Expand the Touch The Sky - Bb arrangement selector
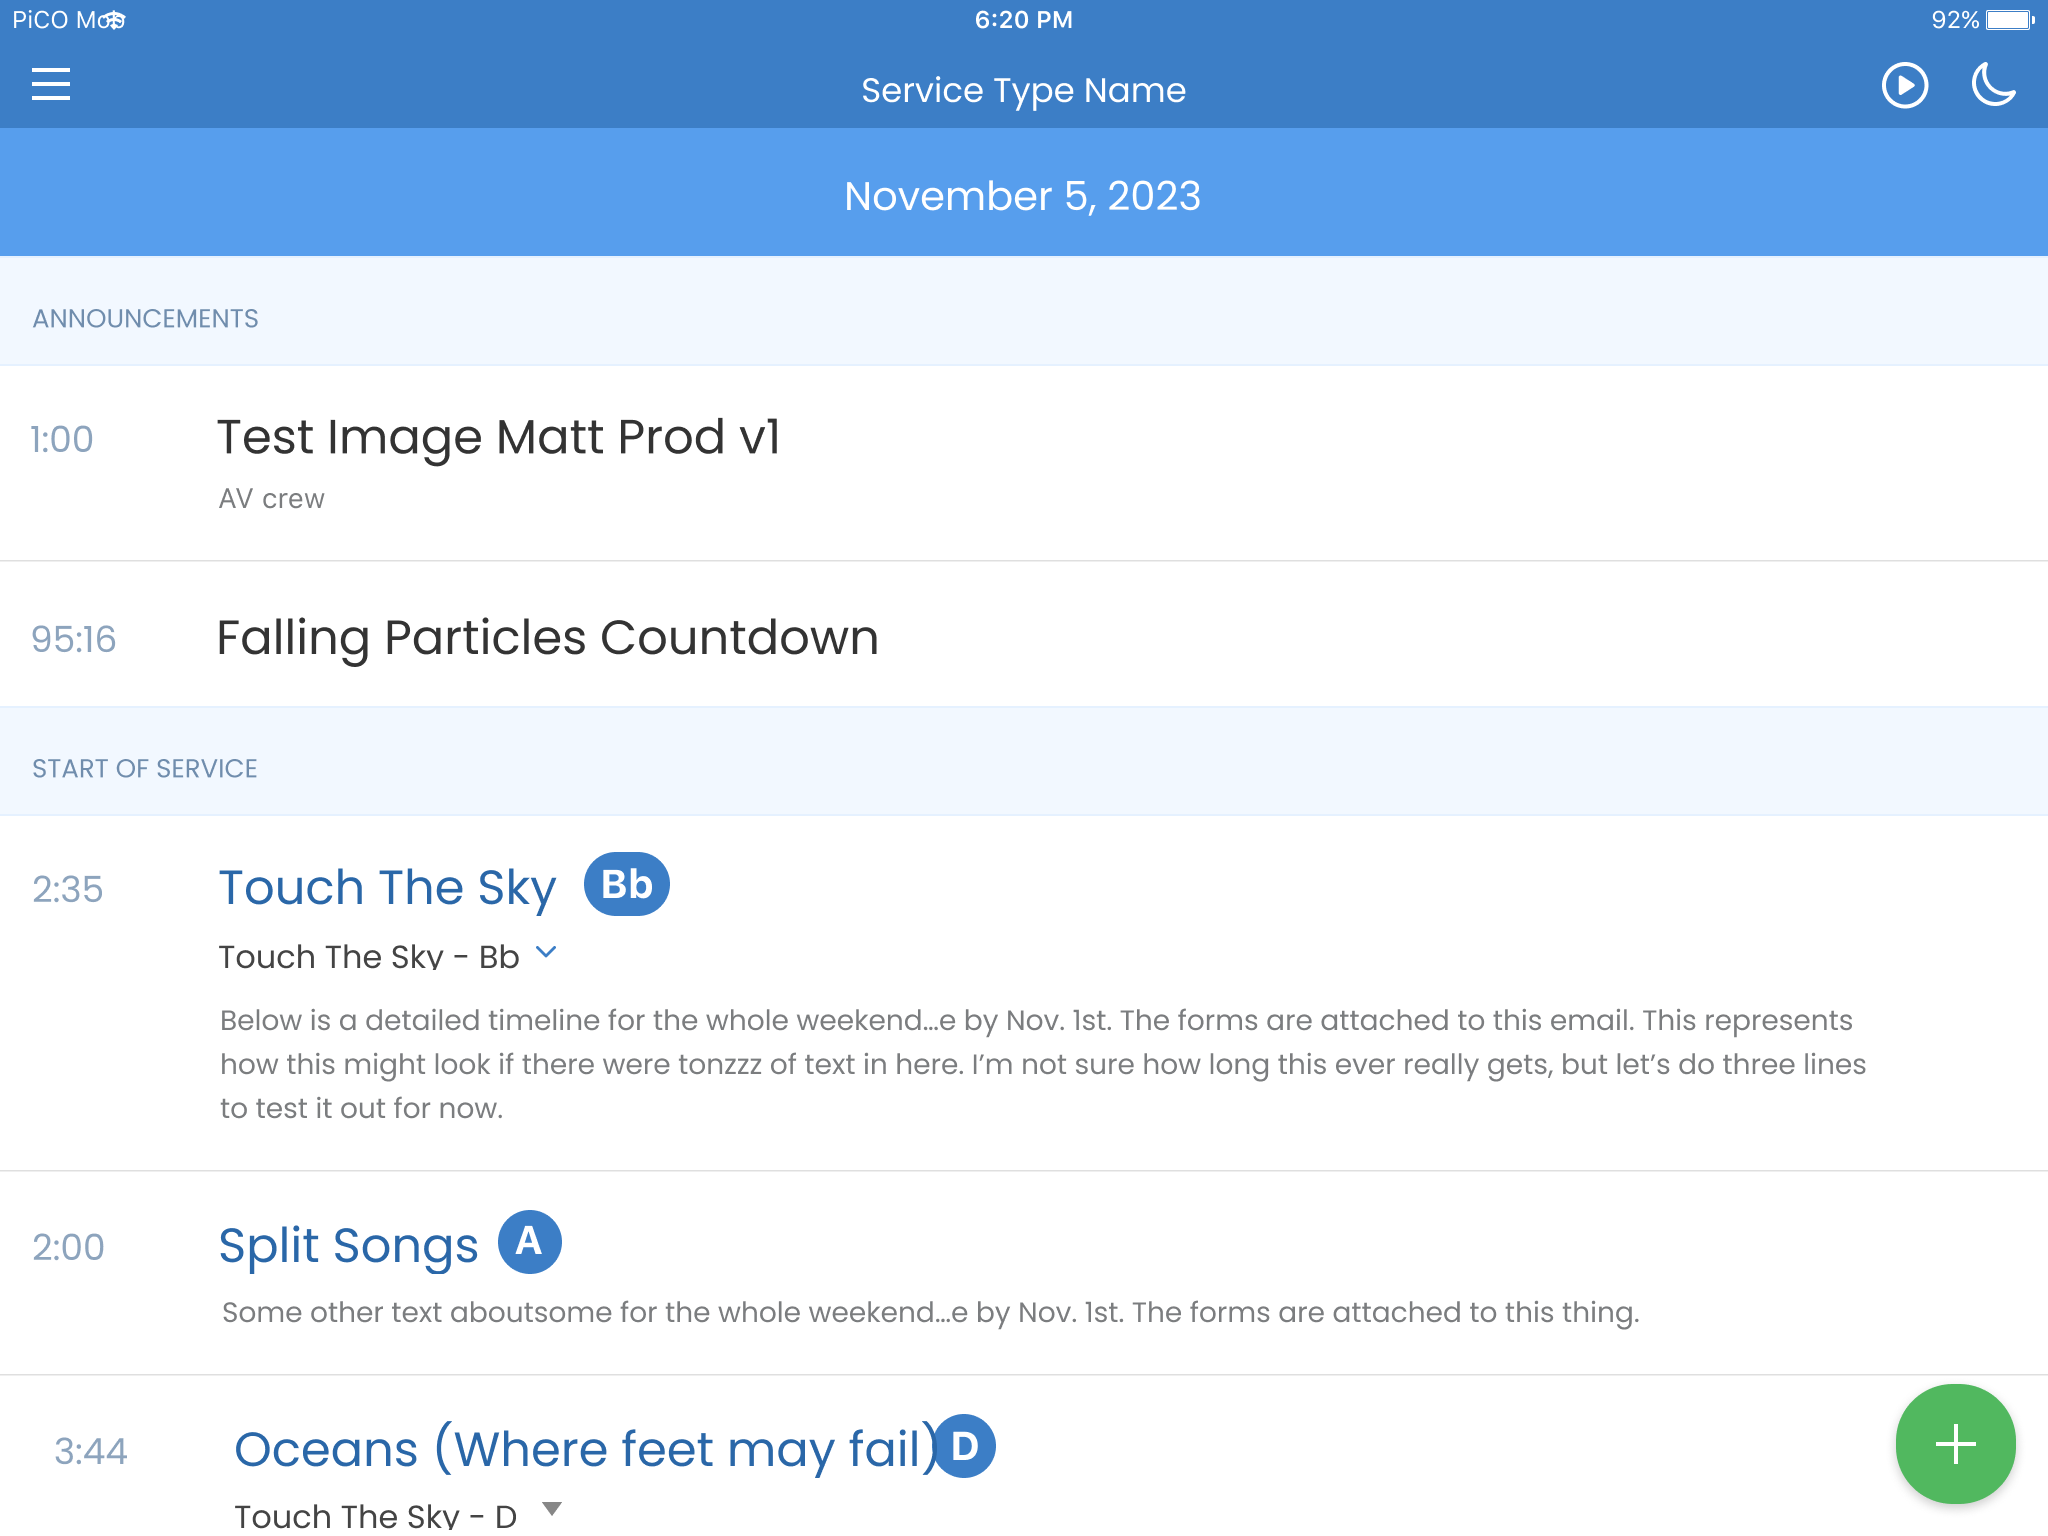Viewport: 2048px width, 1536px height. point(546,953)
